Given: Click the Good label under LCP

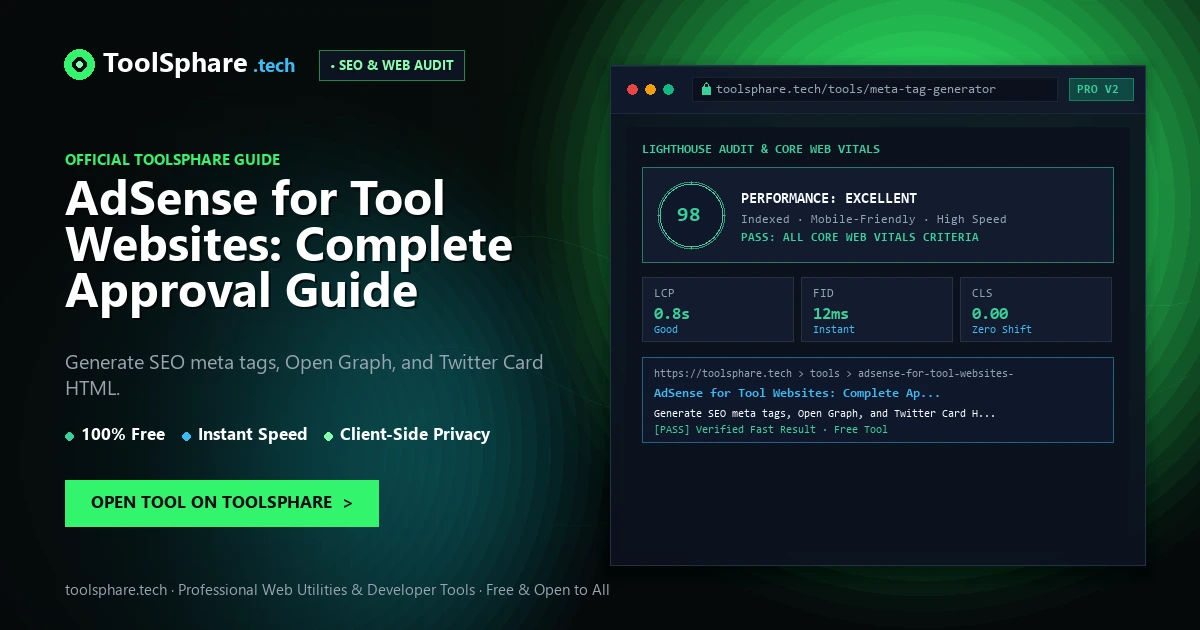Looking at the screenshot, I should [x=666, y=329].
